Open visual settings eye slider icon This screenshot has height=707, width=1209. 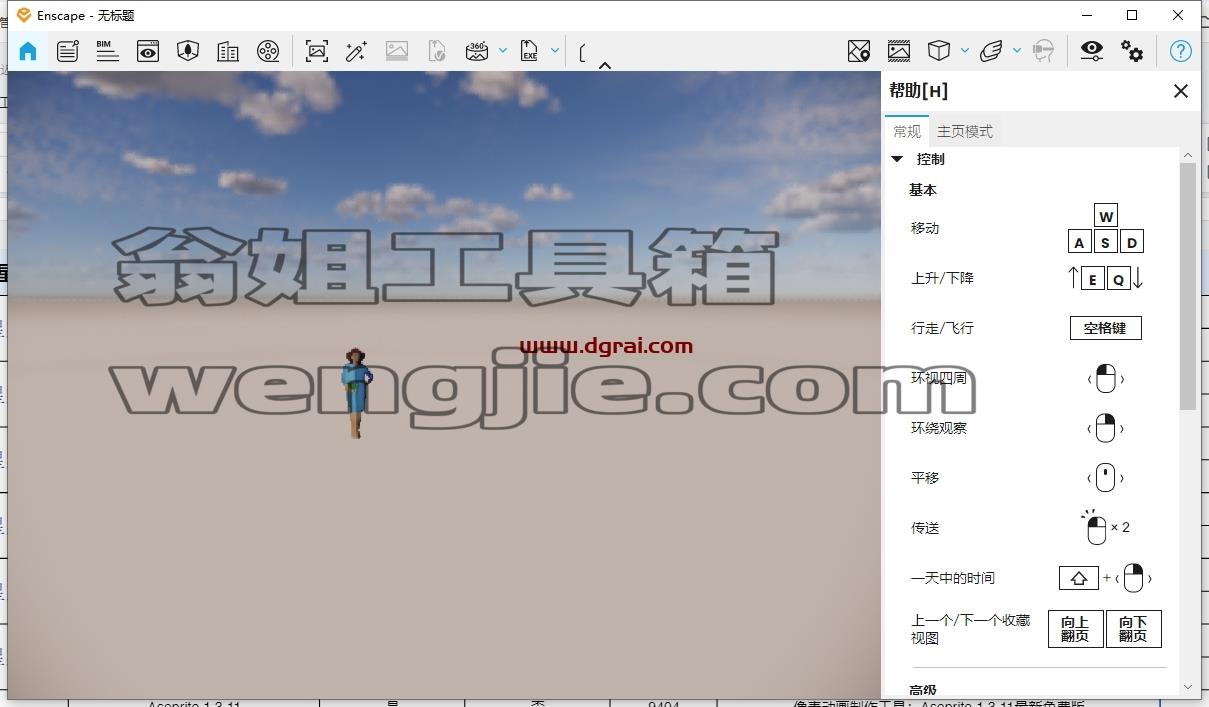[1092, 51]
